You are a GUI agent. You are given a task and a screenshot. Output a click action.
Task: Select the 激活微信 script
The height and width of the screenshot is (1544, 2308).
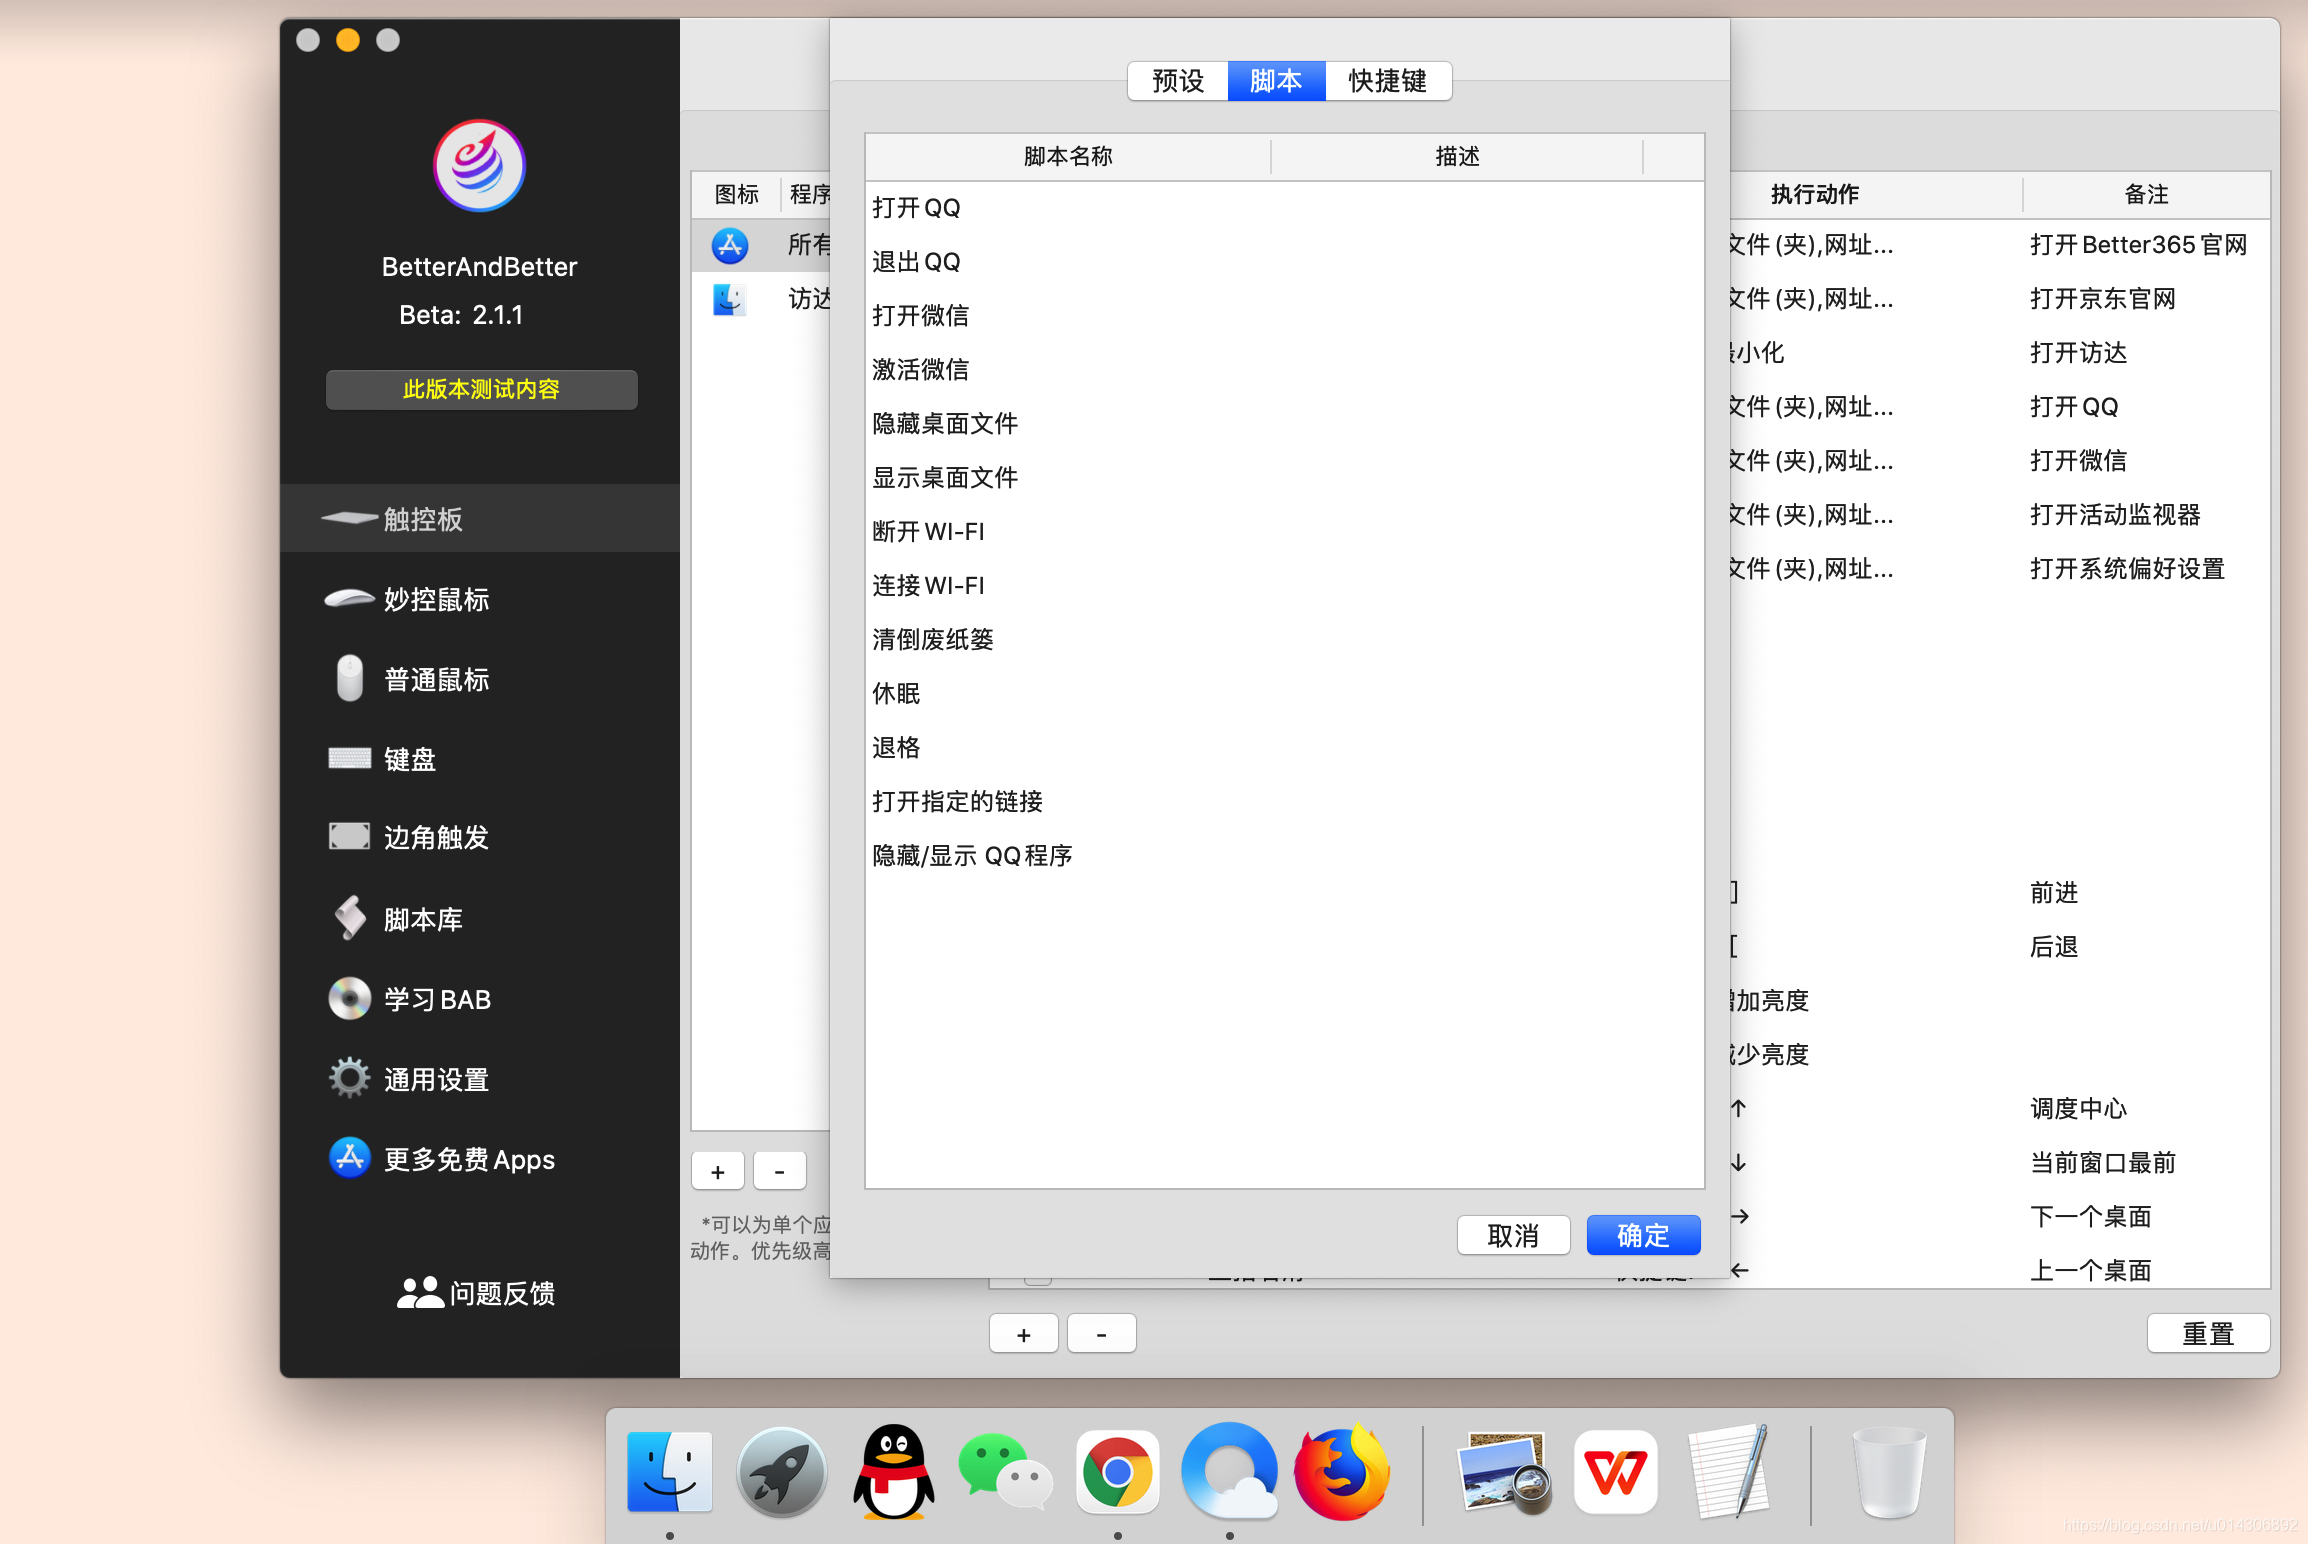click(x=1284, y=370)
